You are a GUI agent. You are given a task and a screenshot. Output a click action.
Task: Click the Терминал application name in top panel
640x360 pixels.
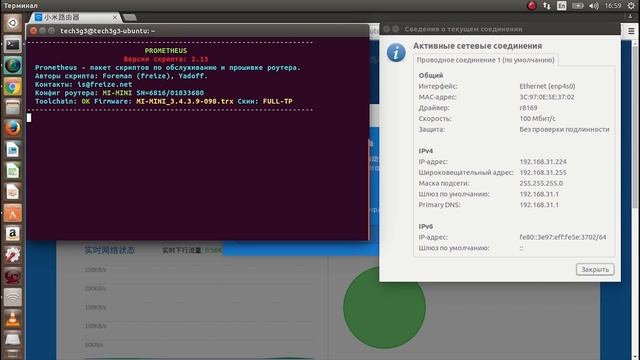point(20,6)
